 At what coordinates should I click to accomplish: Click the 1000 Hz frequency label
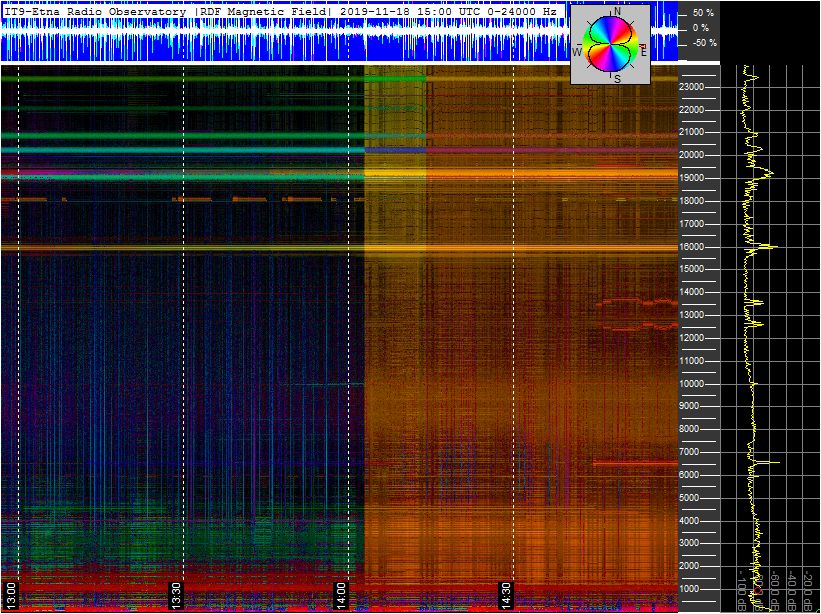click(691, 589)
